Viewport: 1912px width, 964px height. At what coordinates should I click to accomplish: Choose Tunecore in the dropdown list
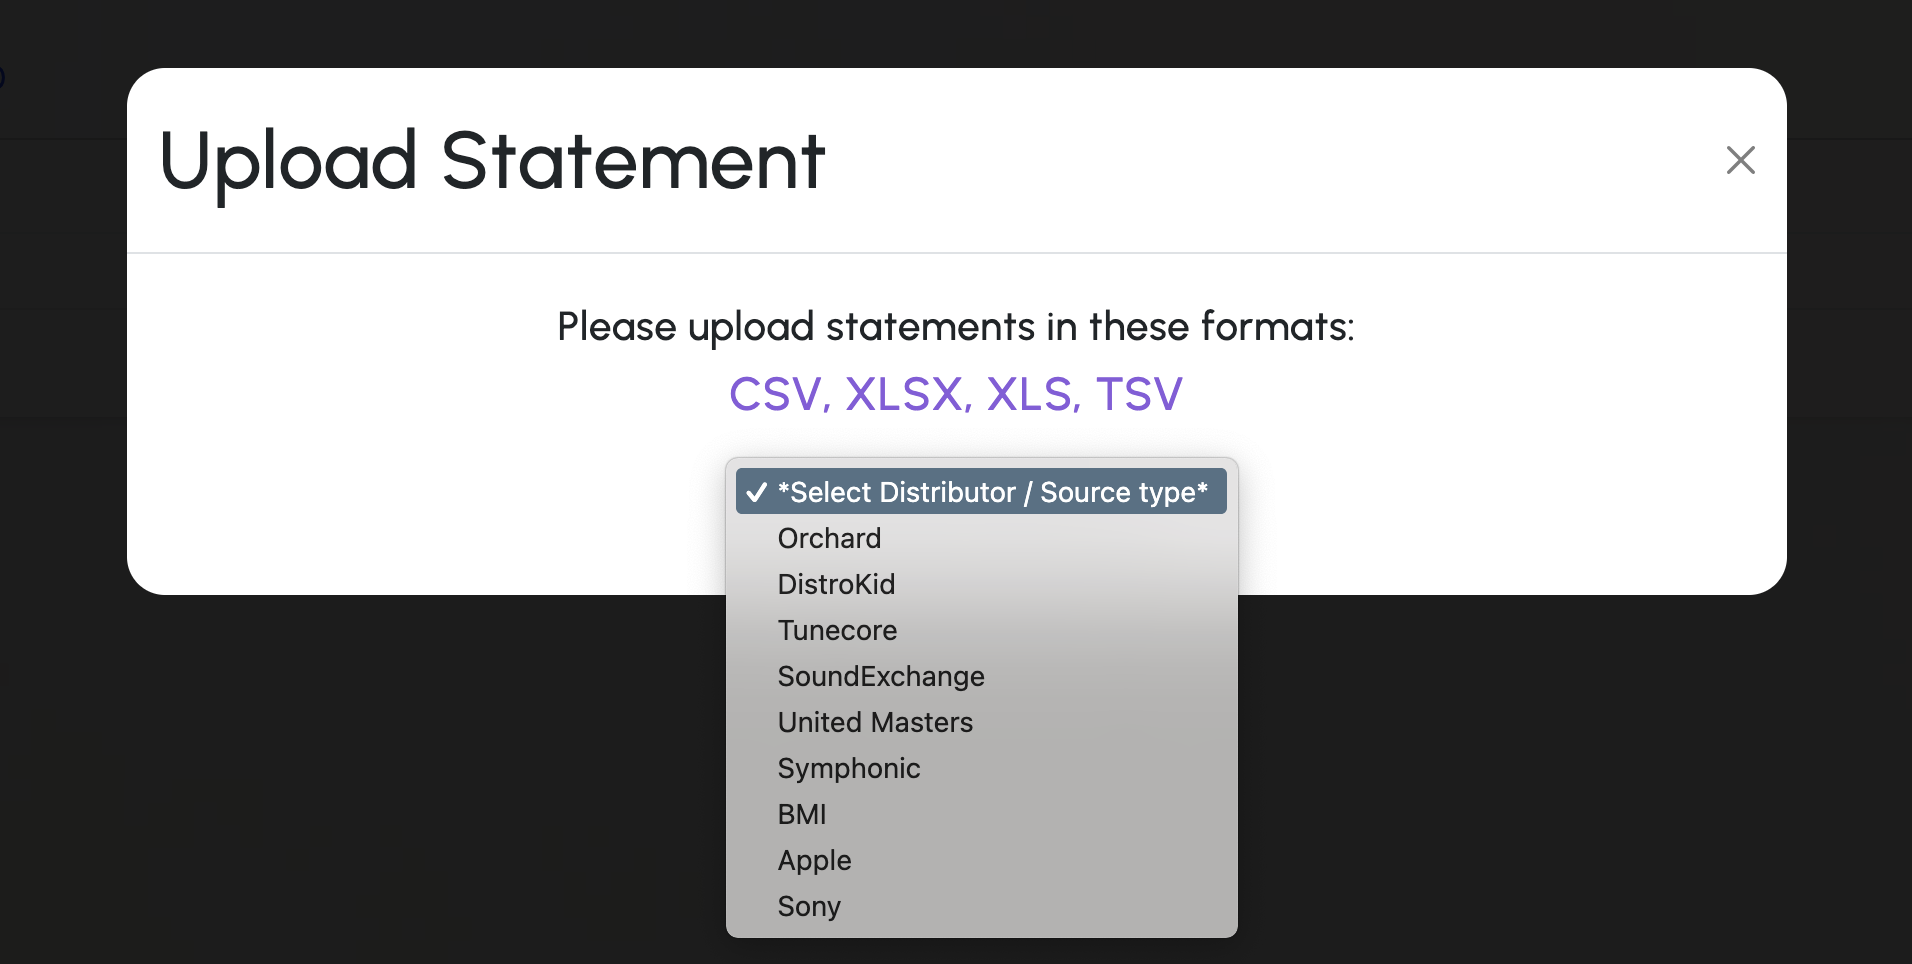(x=981, y=630)
